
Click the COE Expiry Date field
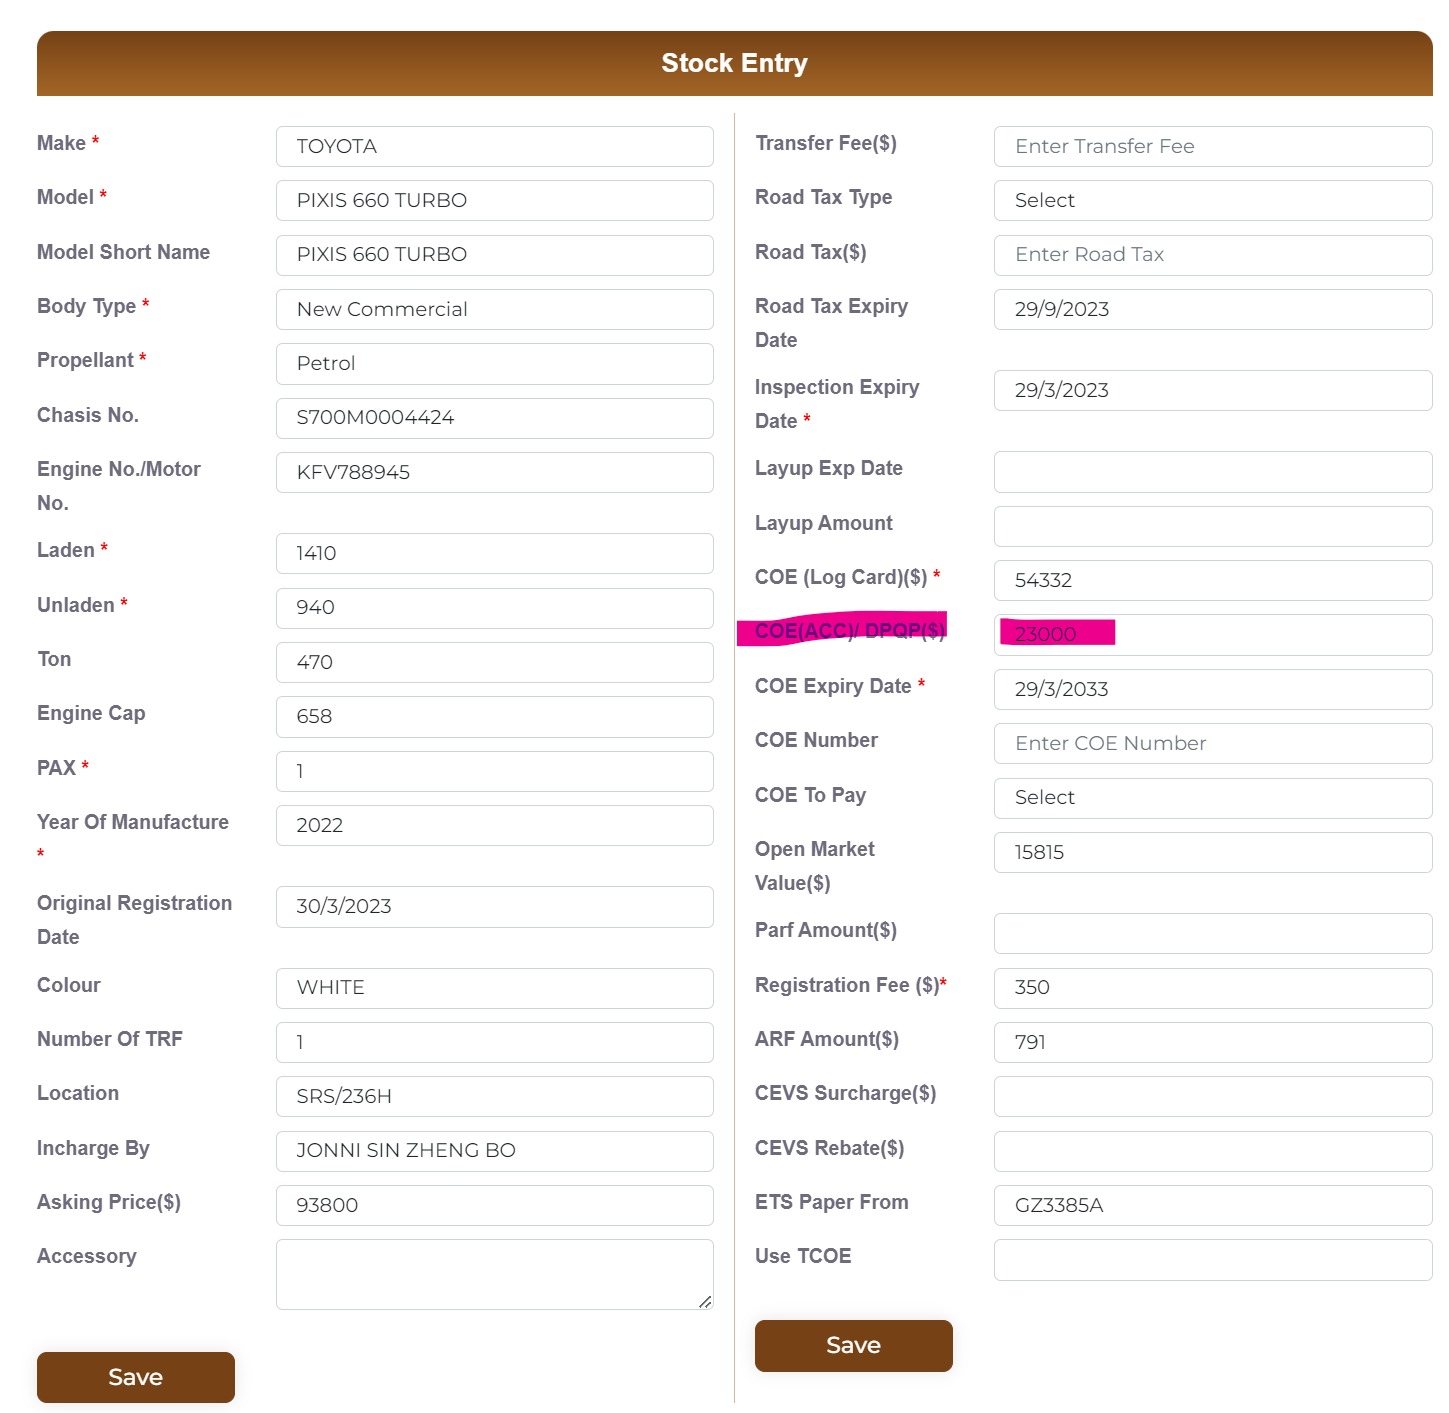pyautogui.click(x=1212, y=689)
